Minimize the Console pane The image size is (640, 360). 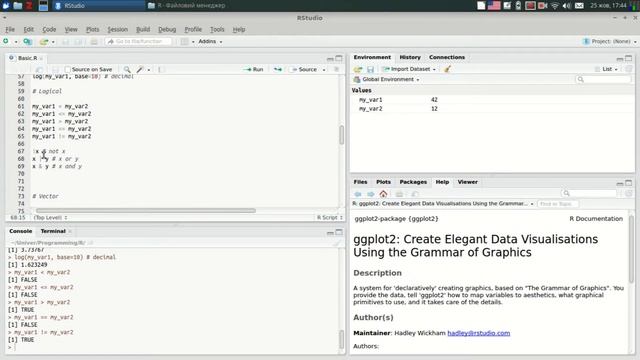coord(330,233)
